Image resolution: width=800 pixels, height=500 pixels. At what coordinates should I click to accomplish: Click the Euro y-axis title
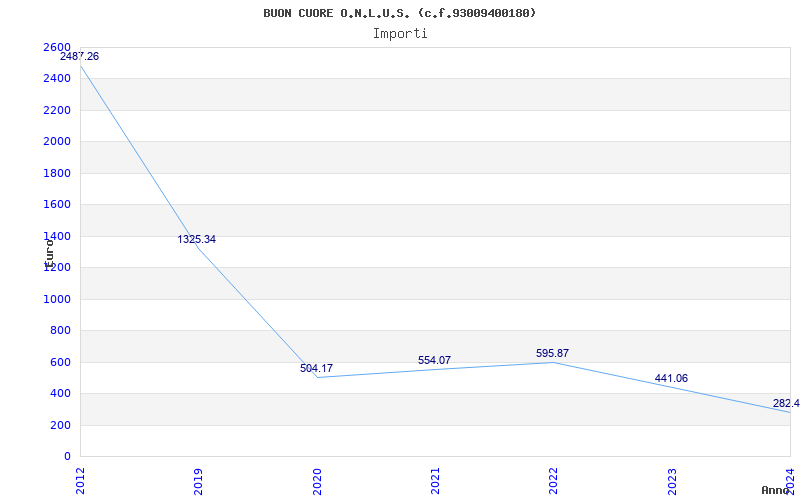[49, 254]
